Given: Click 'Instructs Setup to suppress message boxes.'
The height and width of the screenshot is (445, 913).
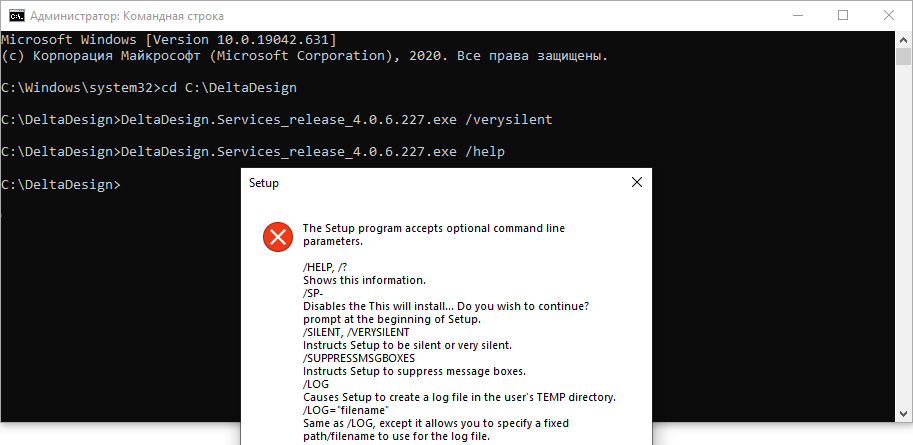Looking at the screenshot, I should pos(415,370).
